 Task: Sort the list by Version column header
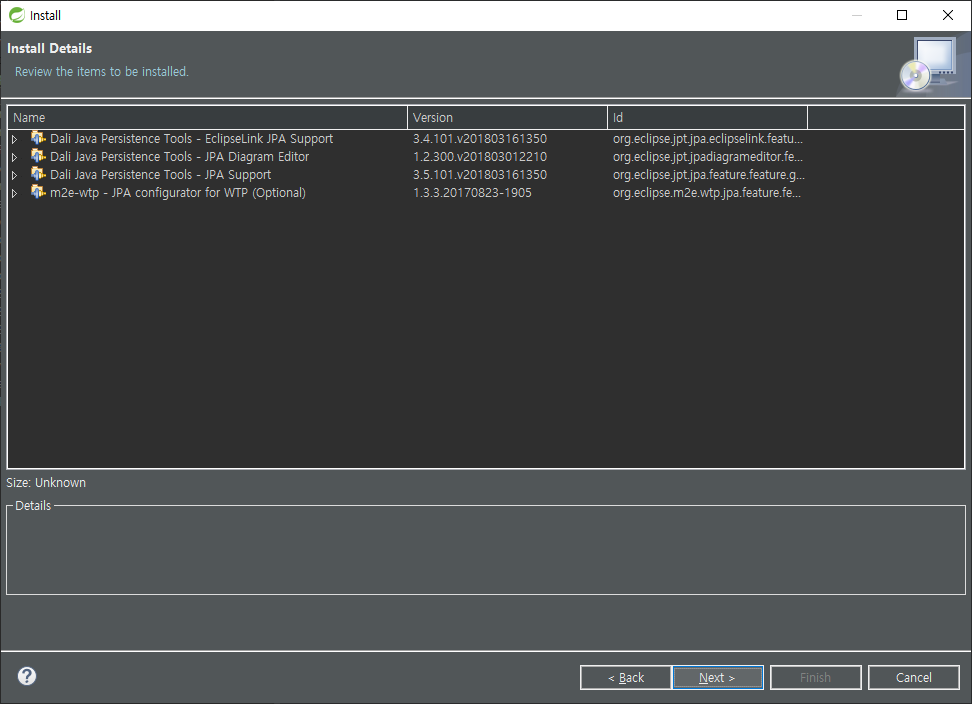(x=507, y=118)
